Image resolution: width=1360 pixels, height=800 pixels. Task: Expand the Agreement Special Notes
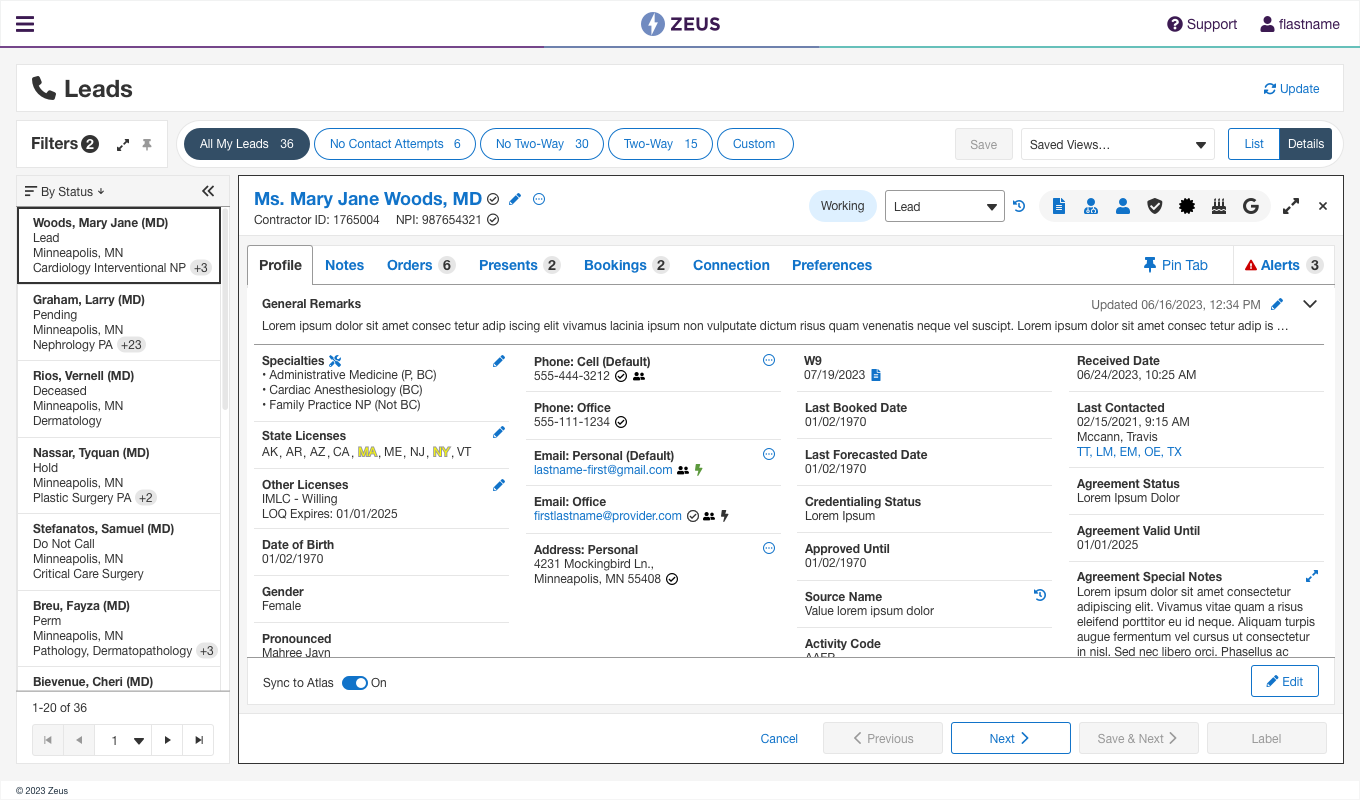(1312, 576)
